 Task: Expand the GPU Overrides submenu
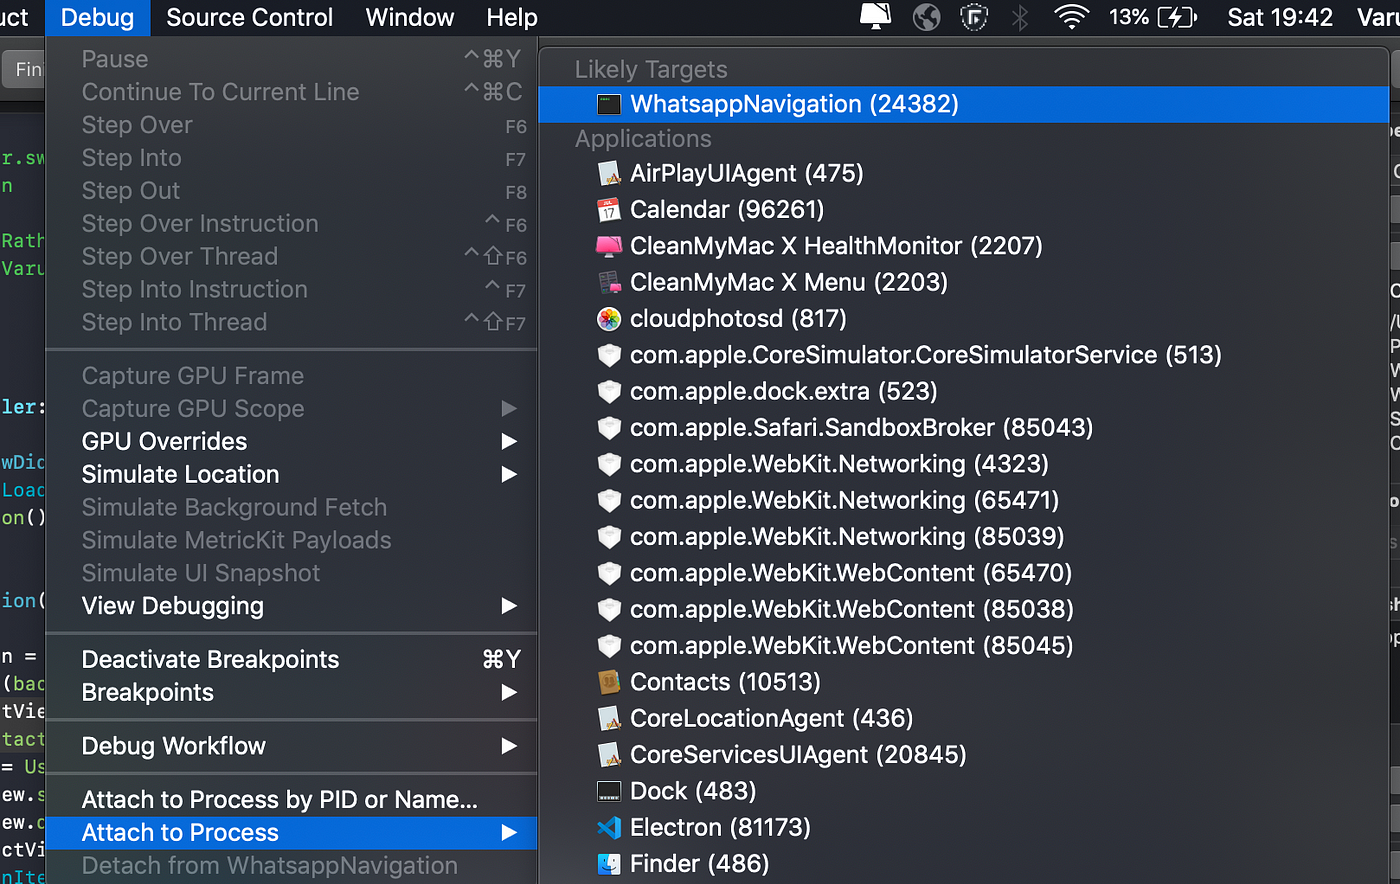pos(291,442)
